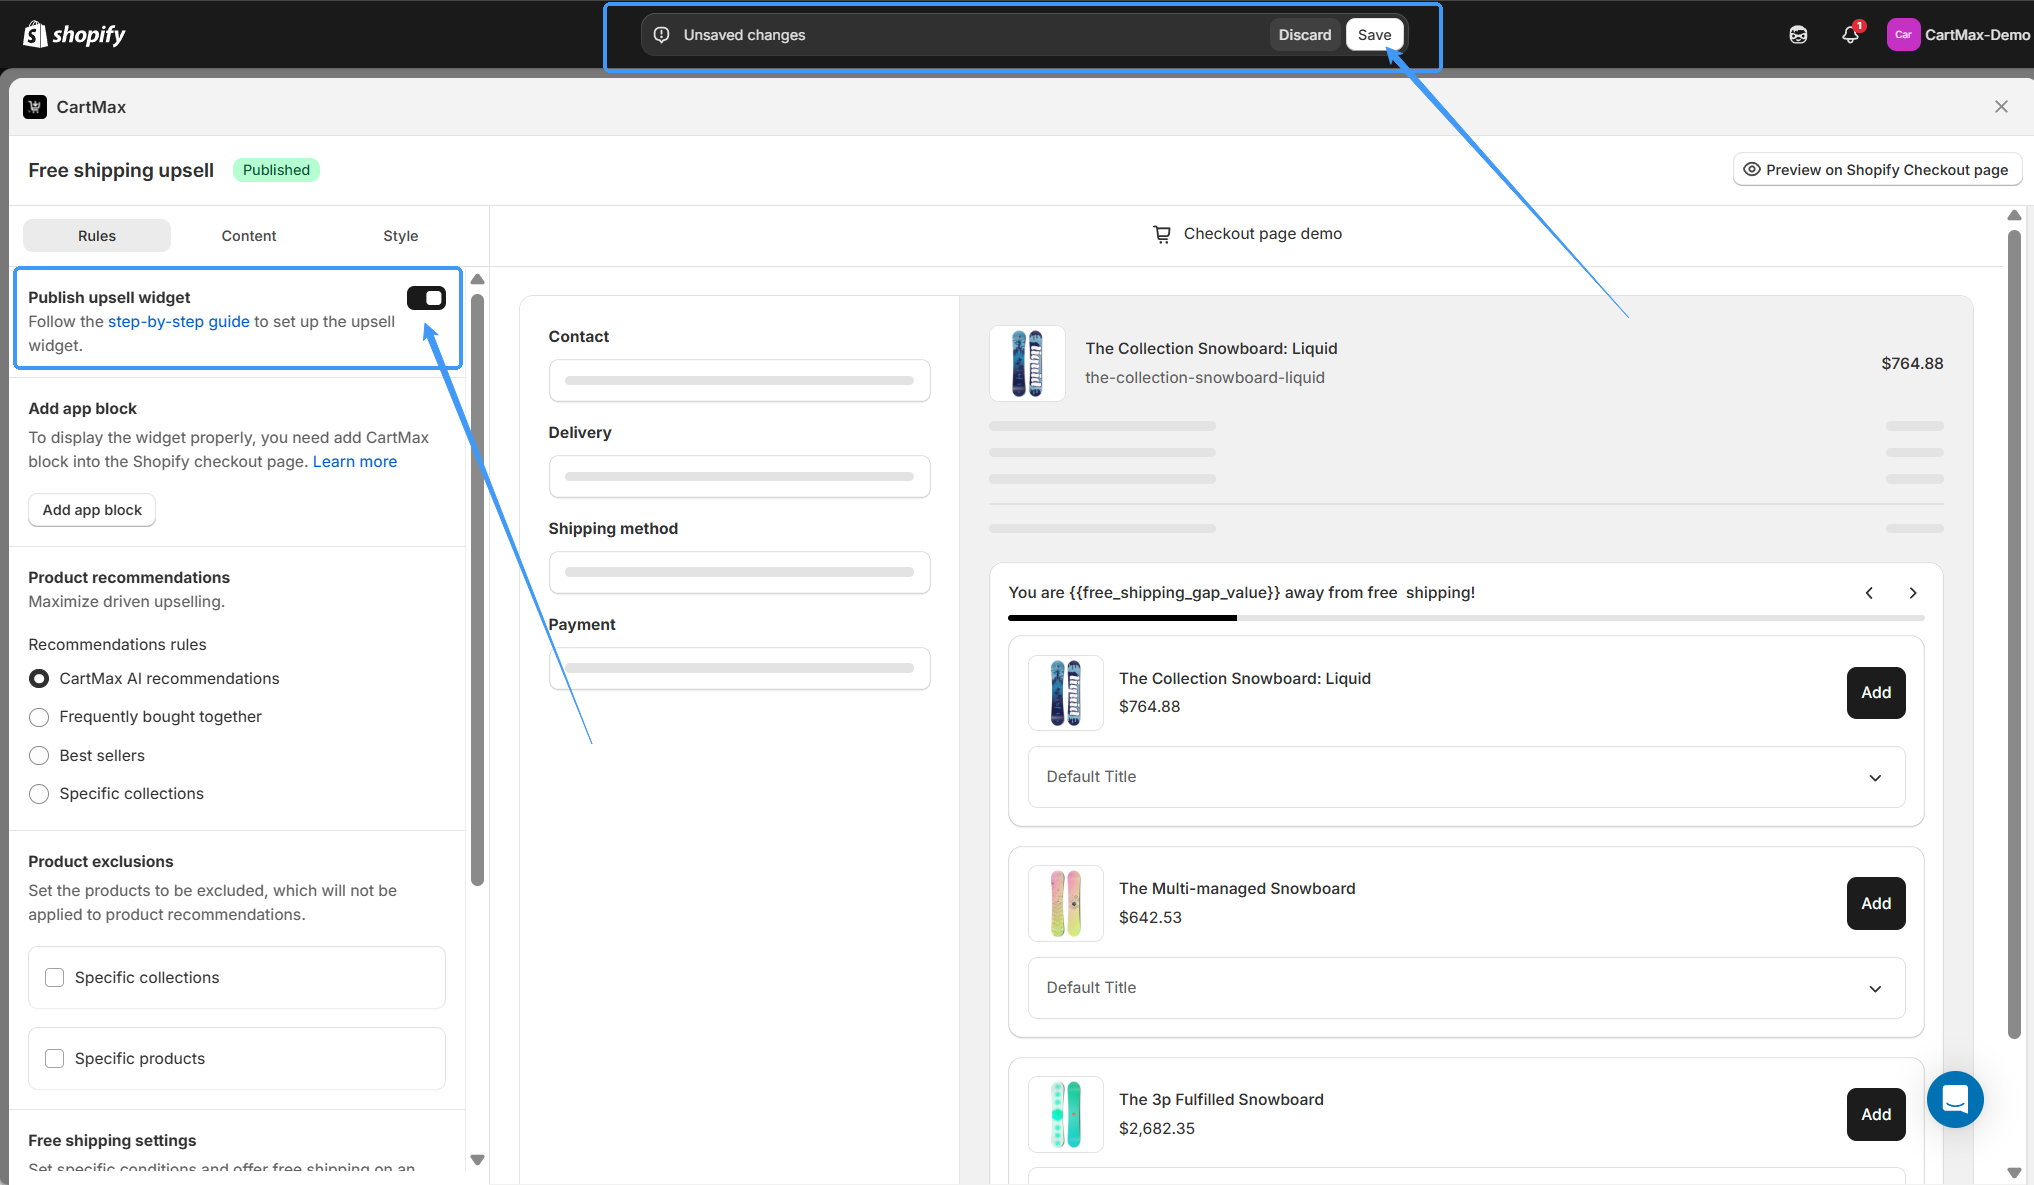The width and height of the screenshot is (2034, 1185).
Task: Open the notifications bell
Action: coord(1850,35)
